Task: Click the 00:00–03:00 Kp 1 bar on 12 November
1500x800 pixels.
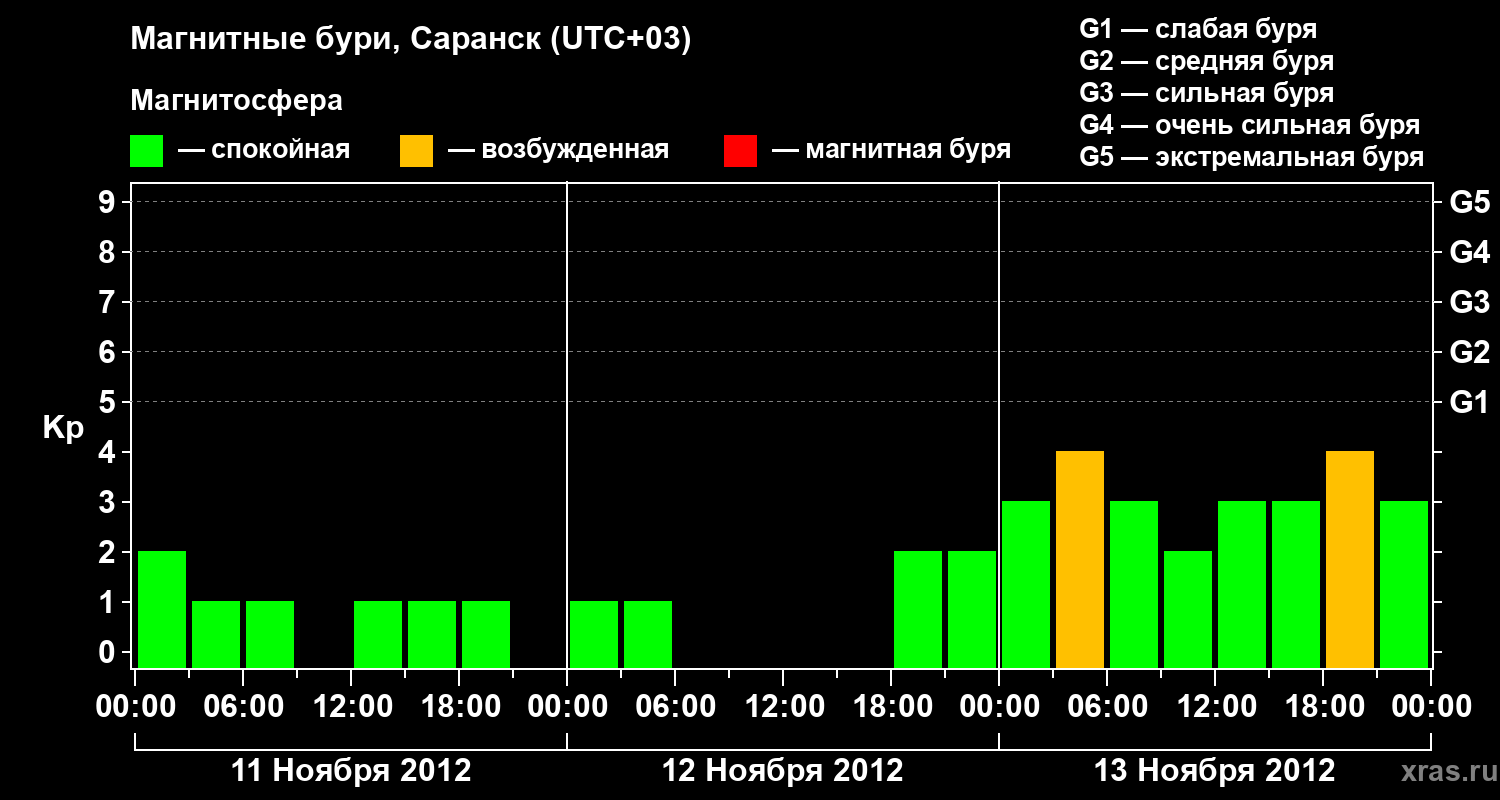Action: (594, 634)
